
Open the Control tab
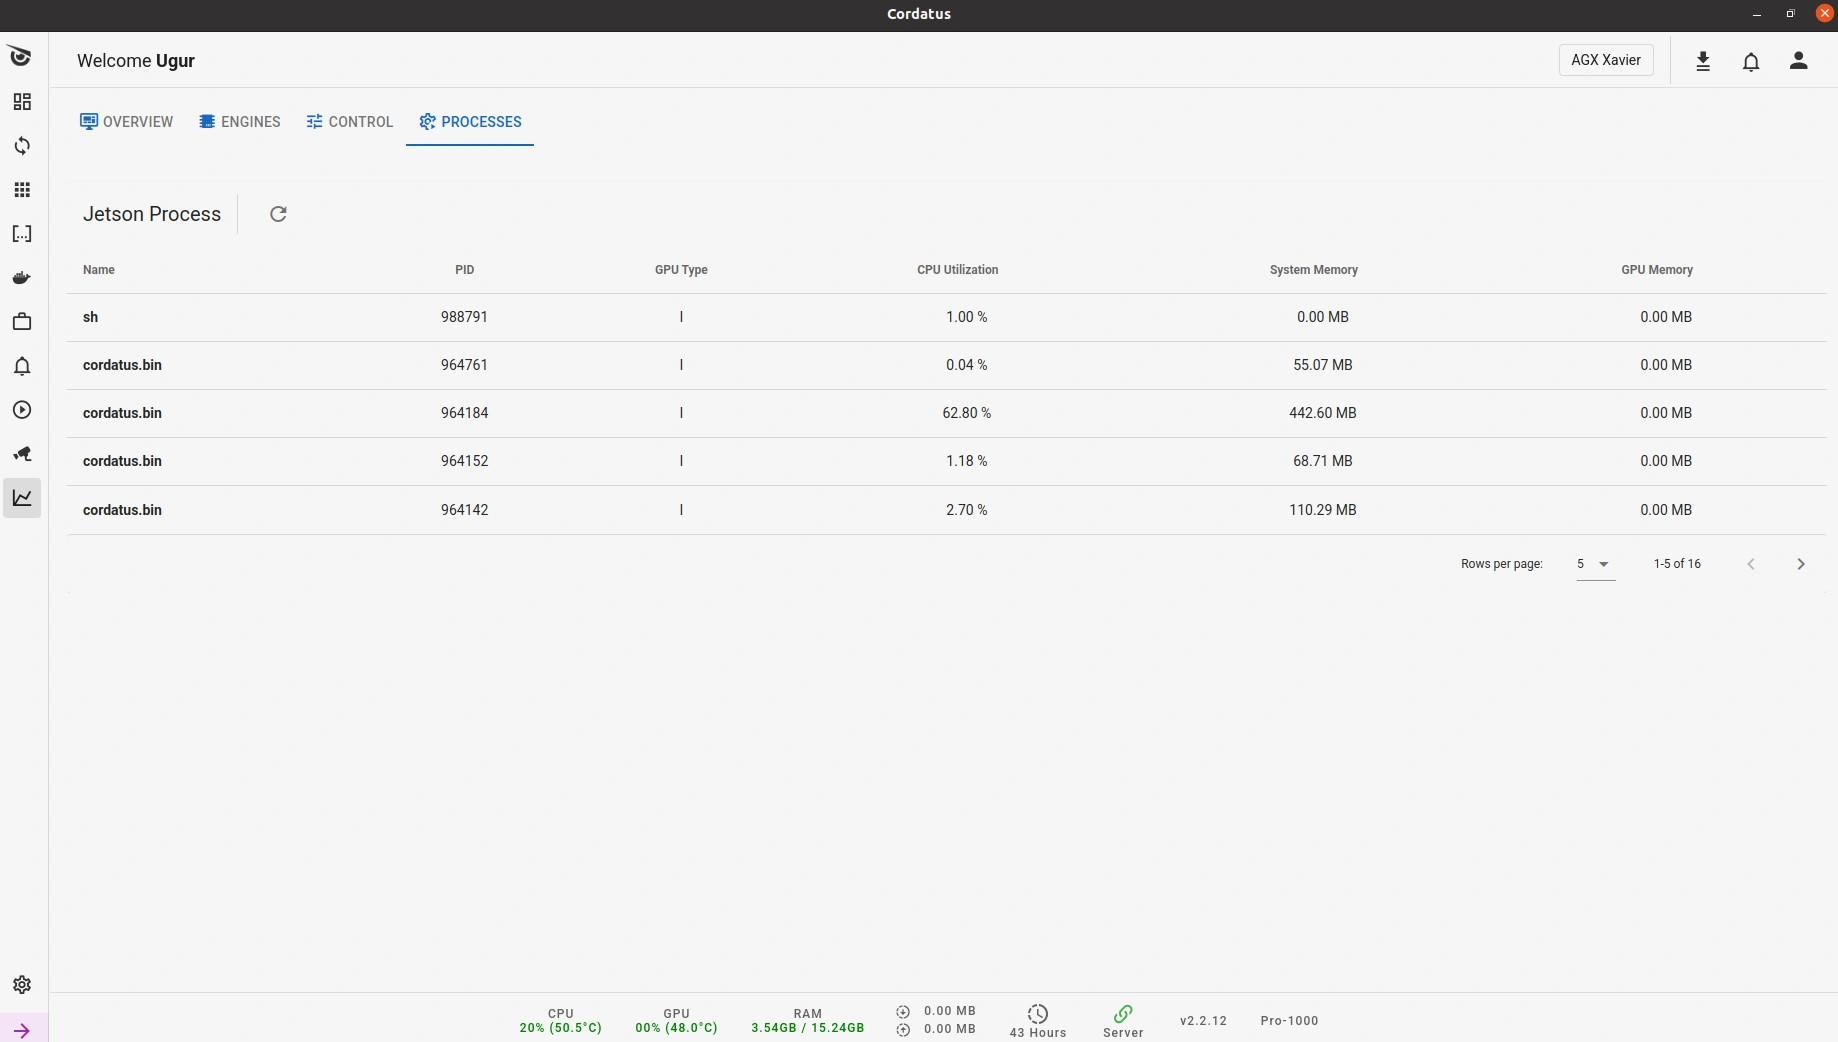(350, 122)
